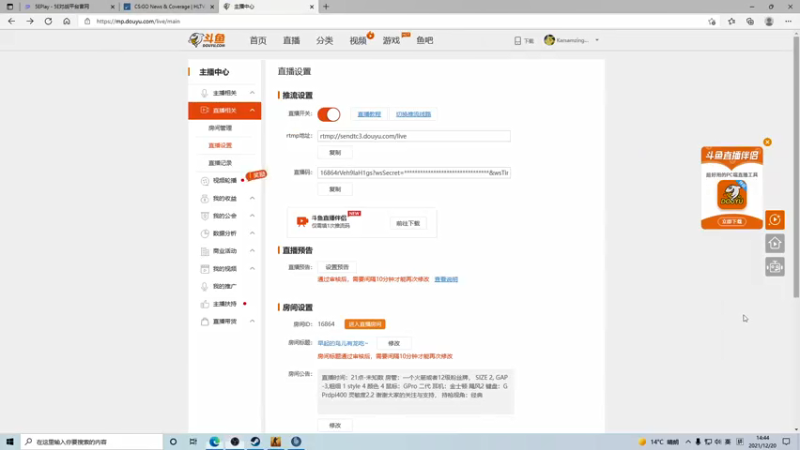The image size is (800, 450).
Task: Click the rtmp address field
Action: [x=414, y=136]
